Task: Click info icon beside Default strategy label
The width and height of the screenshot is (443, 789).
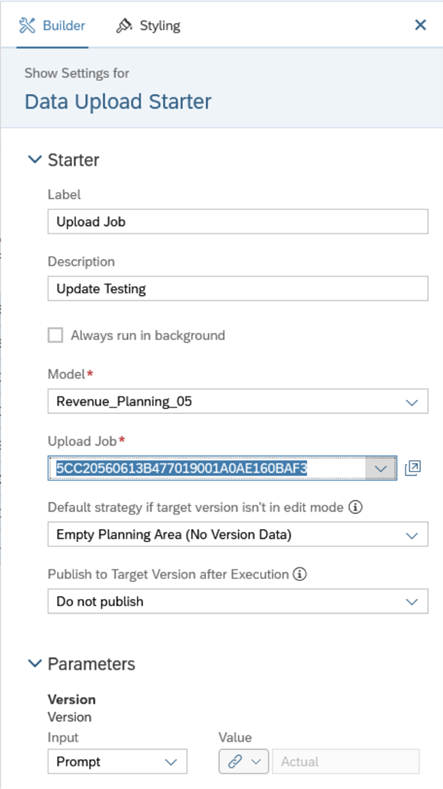Action: tap(355, 507)
